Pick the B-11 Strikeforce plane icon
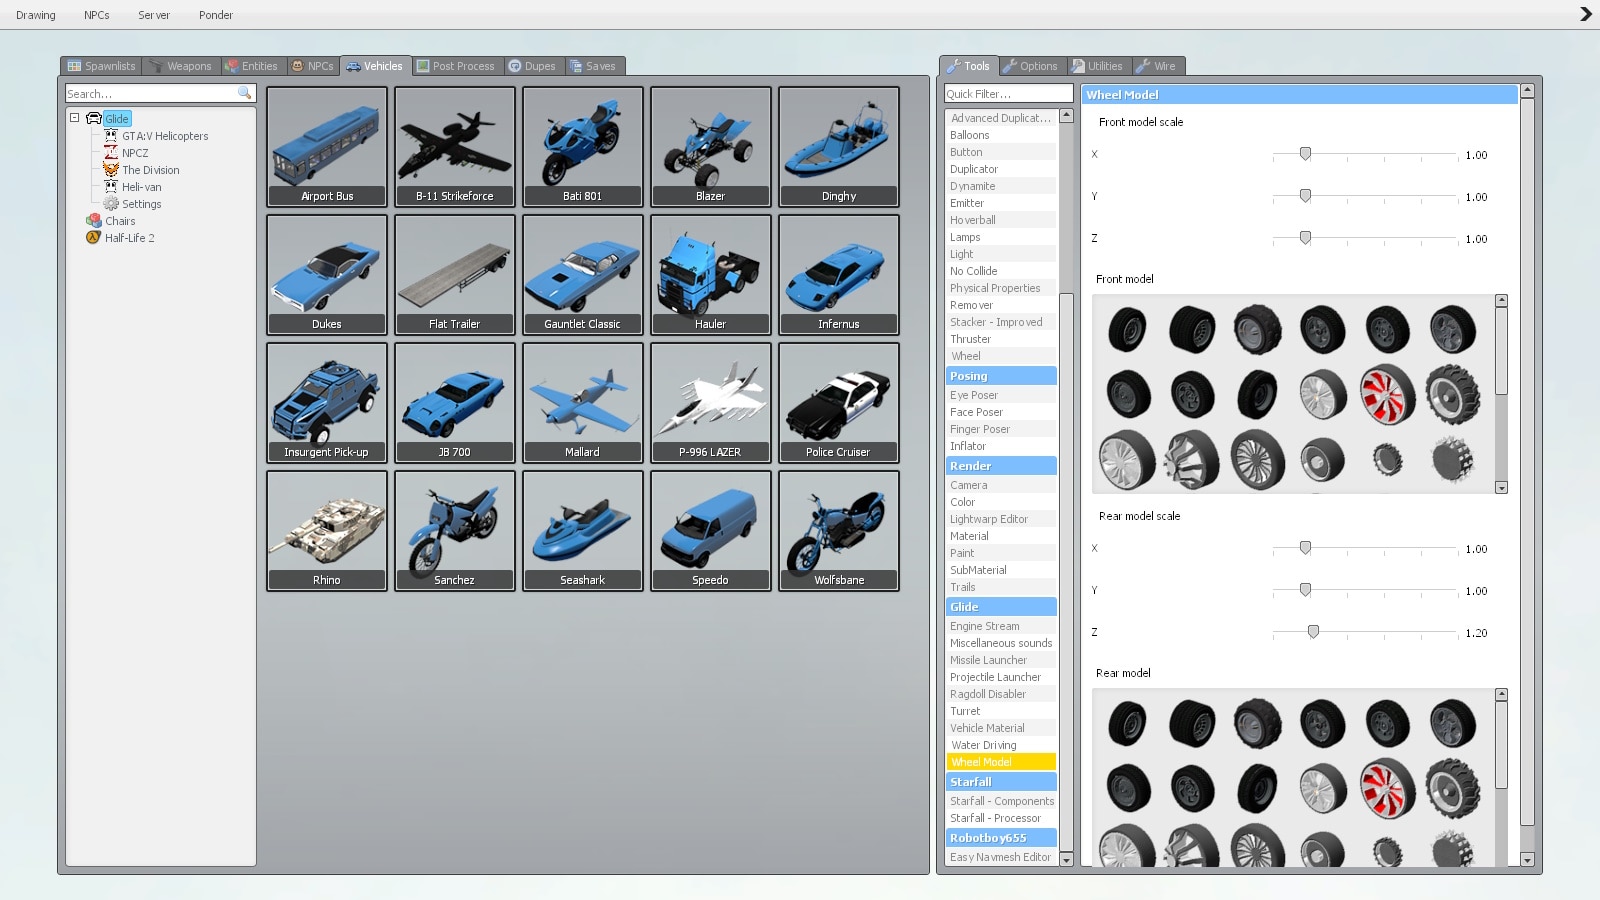 (454, 146)
